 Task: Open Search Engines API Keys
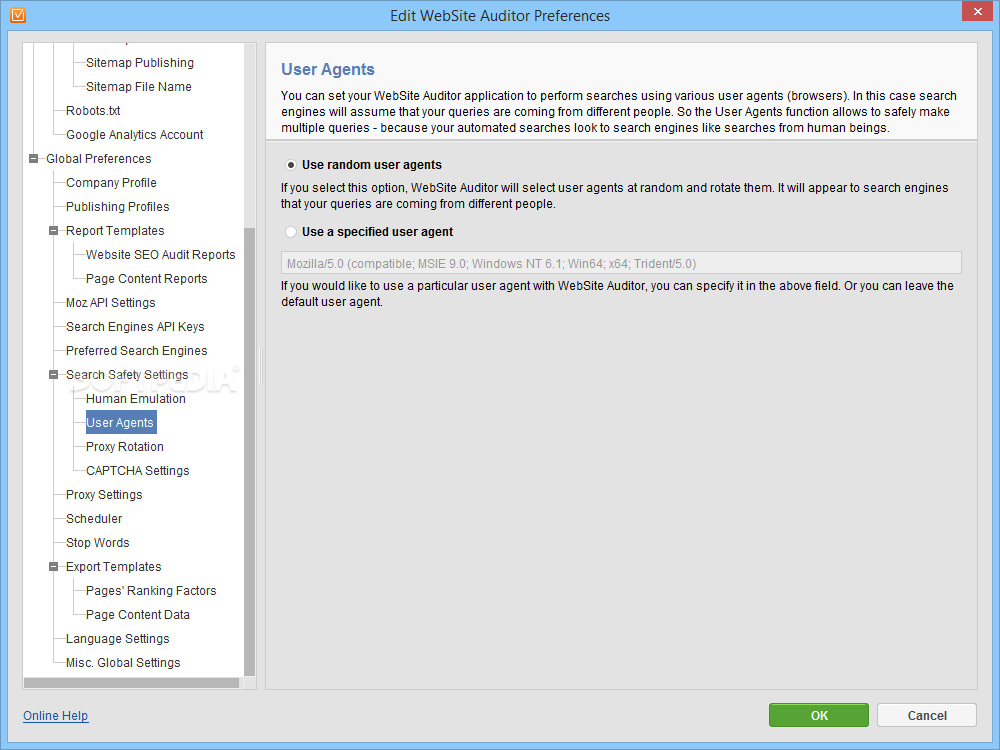[x=135, y=327]
